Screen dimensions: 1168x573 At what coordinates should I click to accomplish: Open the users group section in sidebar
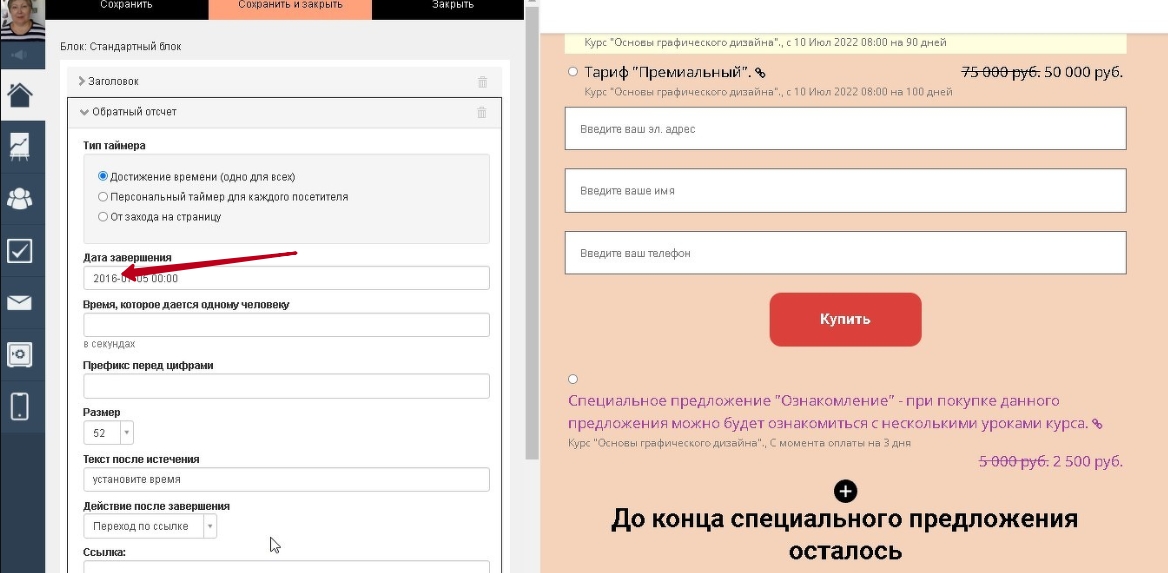[20, 198]
